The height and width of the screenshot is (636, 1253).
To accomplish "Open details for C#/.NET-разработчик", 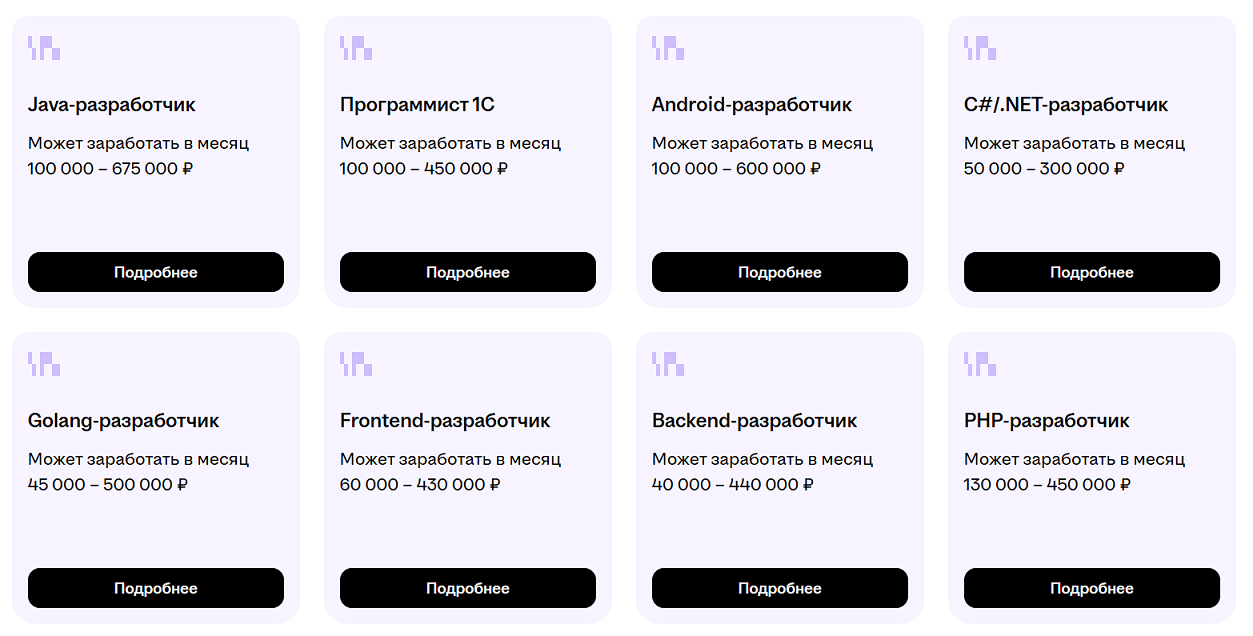I will [1092, 272].
